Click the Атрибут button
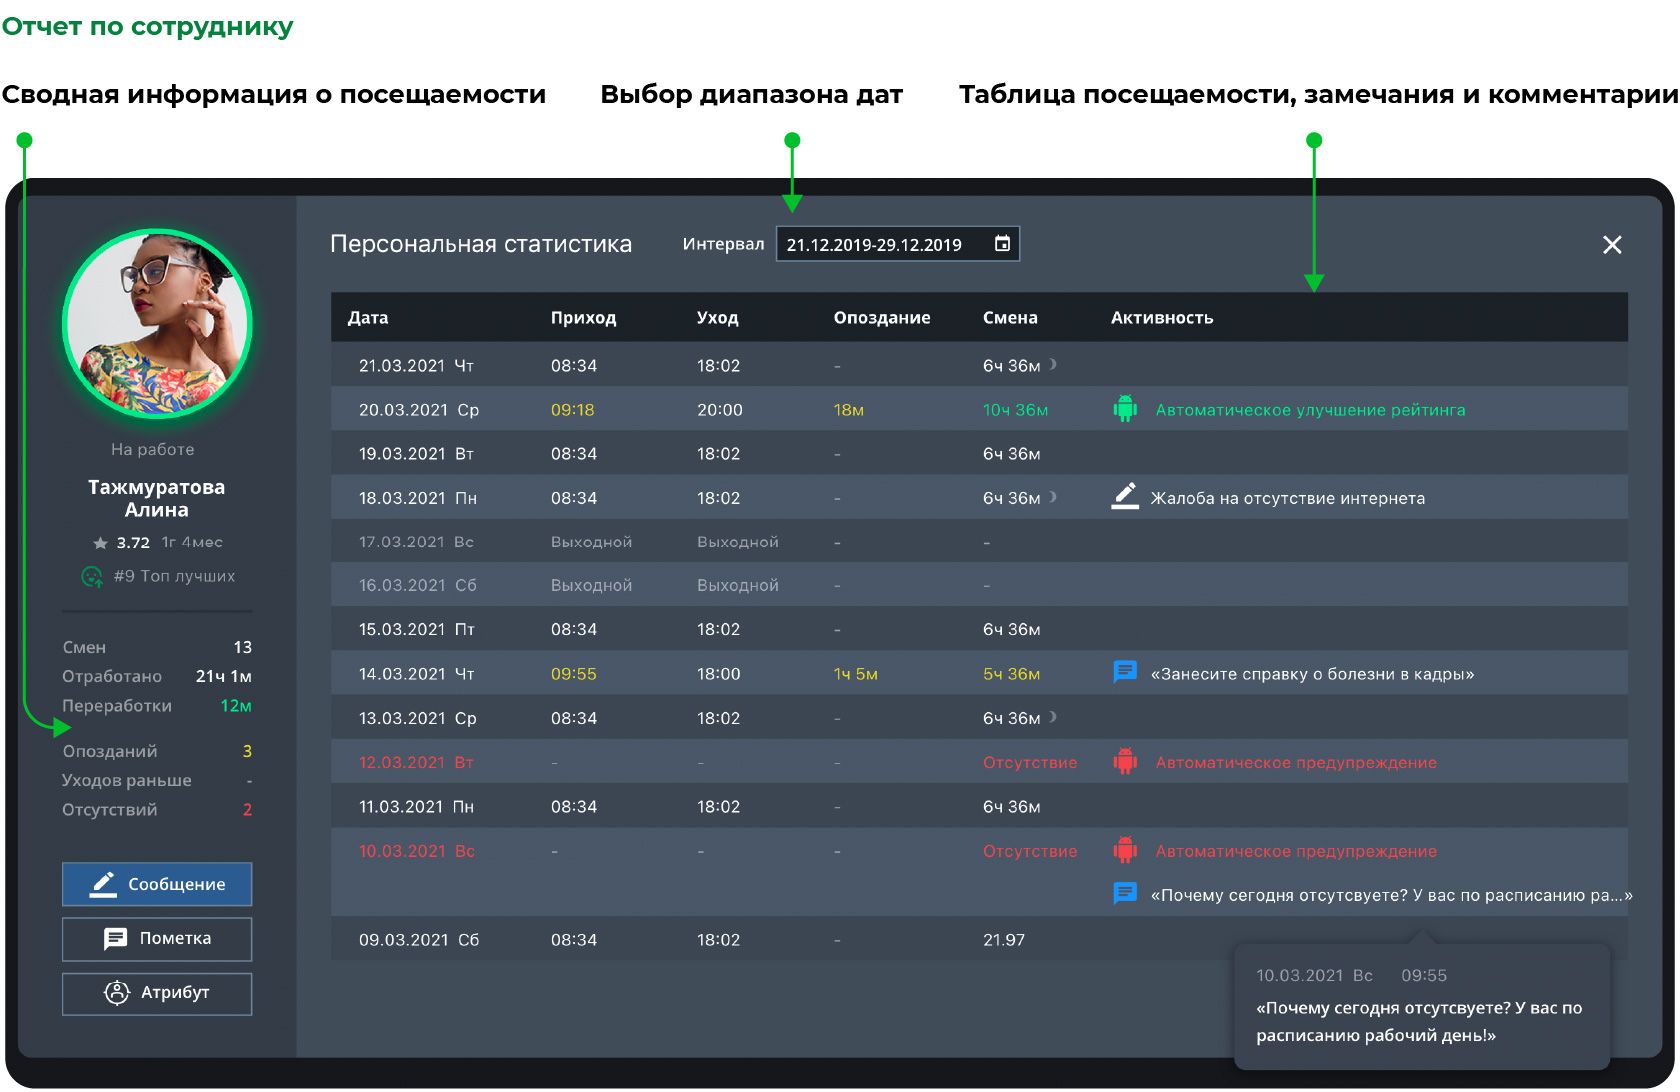1680x1092 pixels. (x=157, y=993)
